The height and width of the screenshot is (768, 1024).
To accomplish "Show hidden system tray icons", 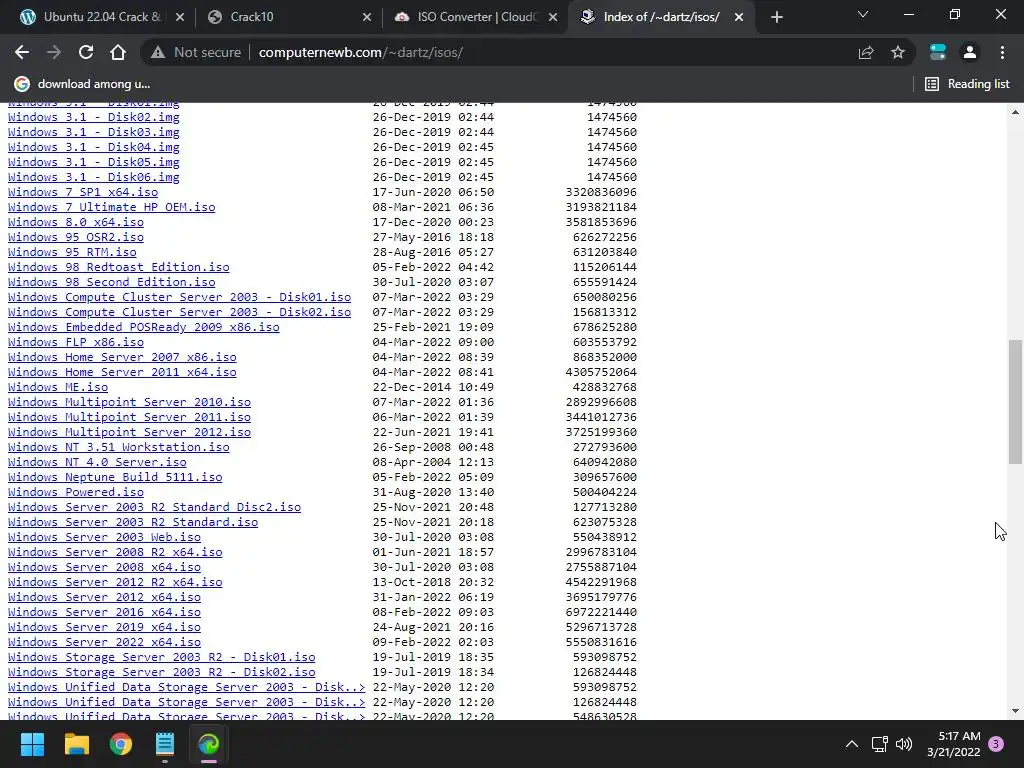I will tap(852, 744).
